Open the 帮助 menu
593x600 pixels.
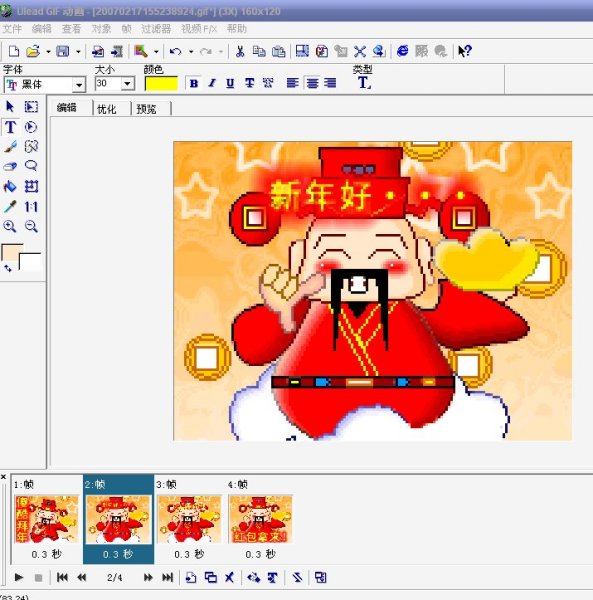coord(237,29)
